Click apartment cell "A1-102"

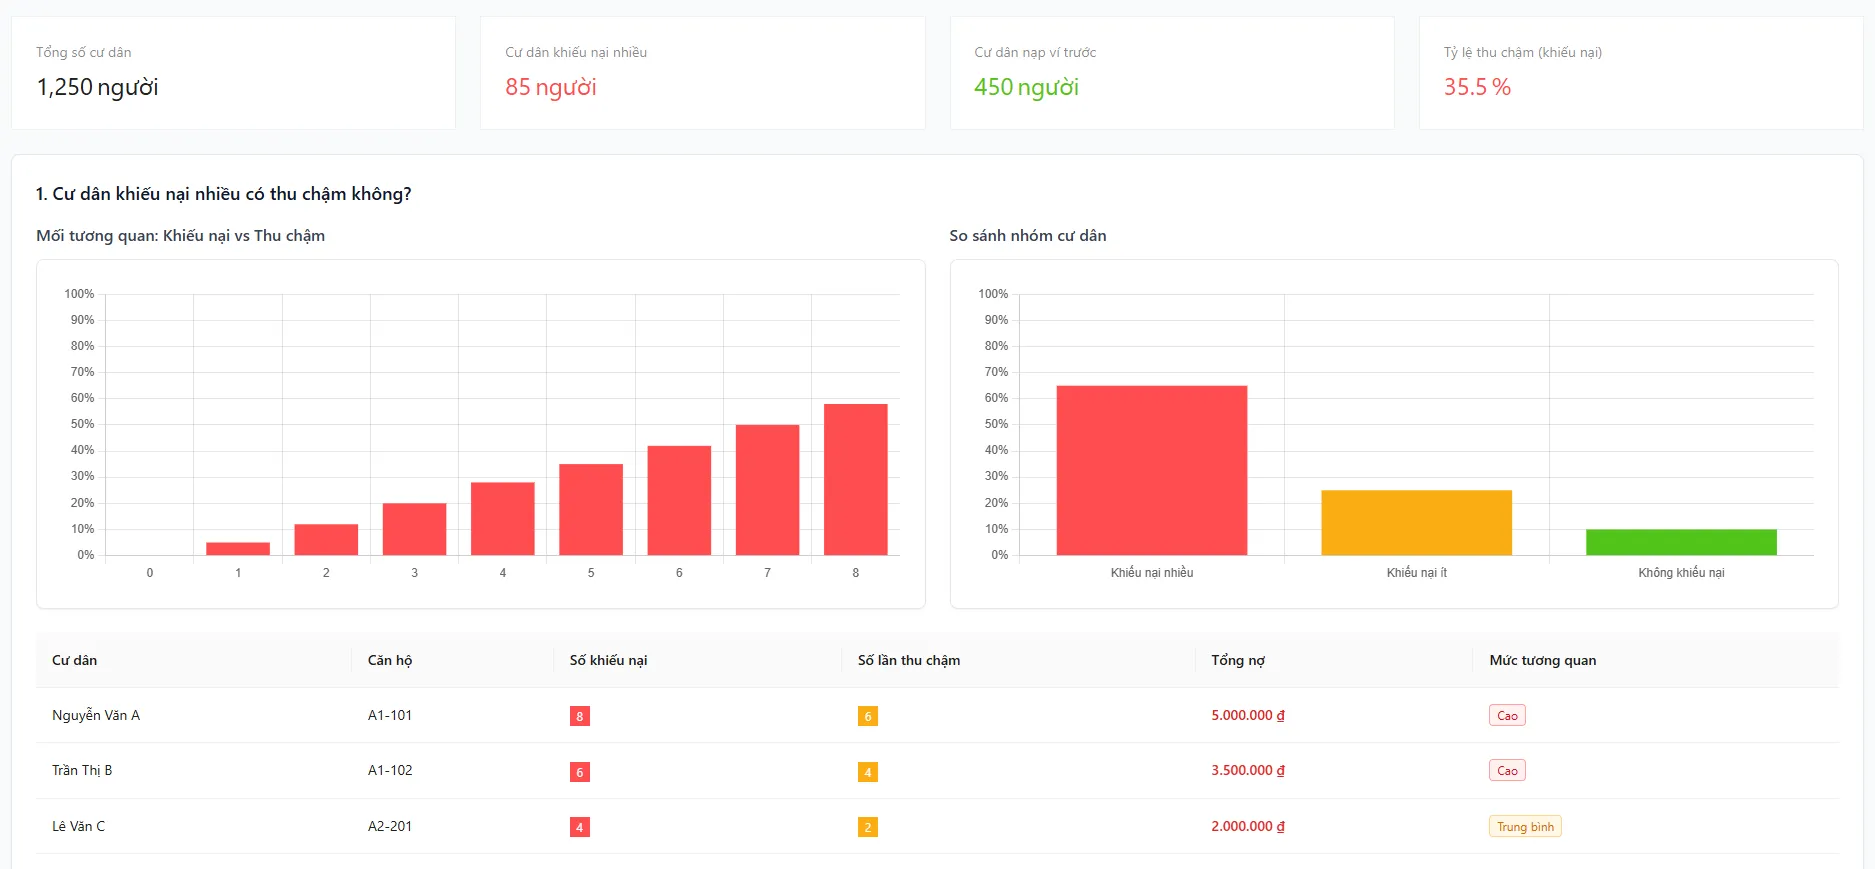(x=390, y=770)
